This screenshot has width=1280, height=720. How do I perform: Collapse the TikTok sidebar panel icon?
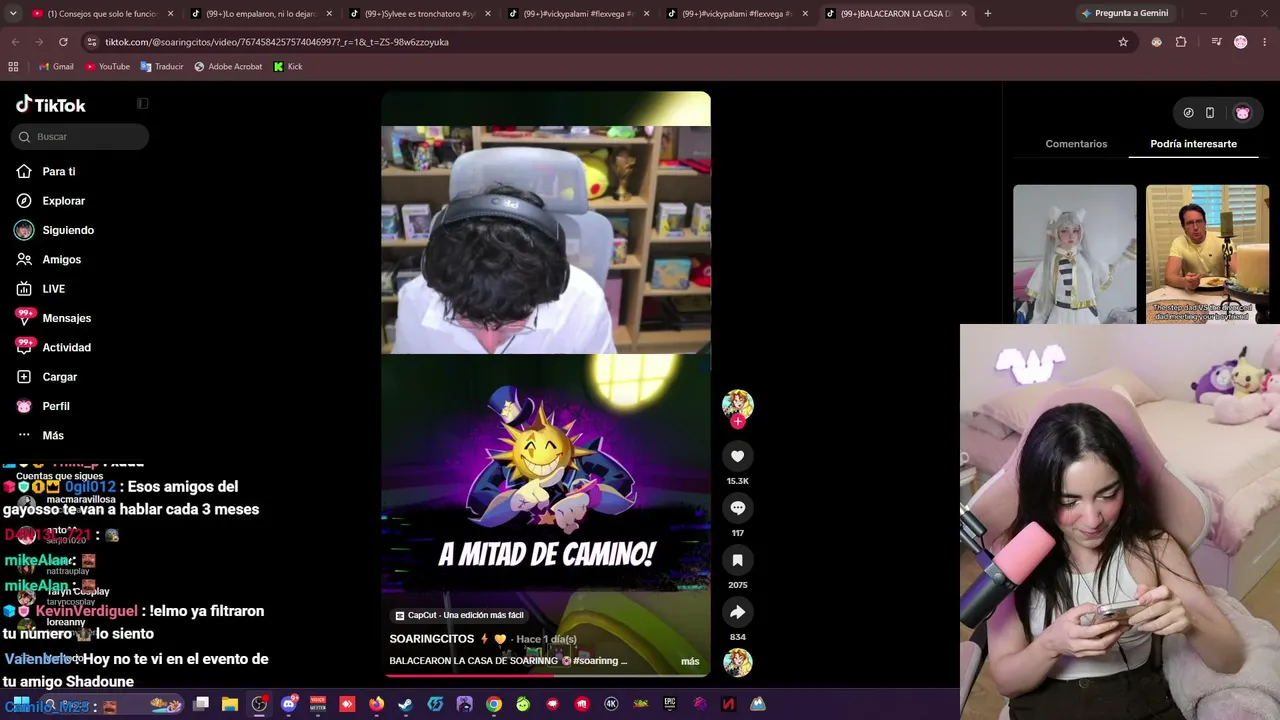[x=143, y=103]
